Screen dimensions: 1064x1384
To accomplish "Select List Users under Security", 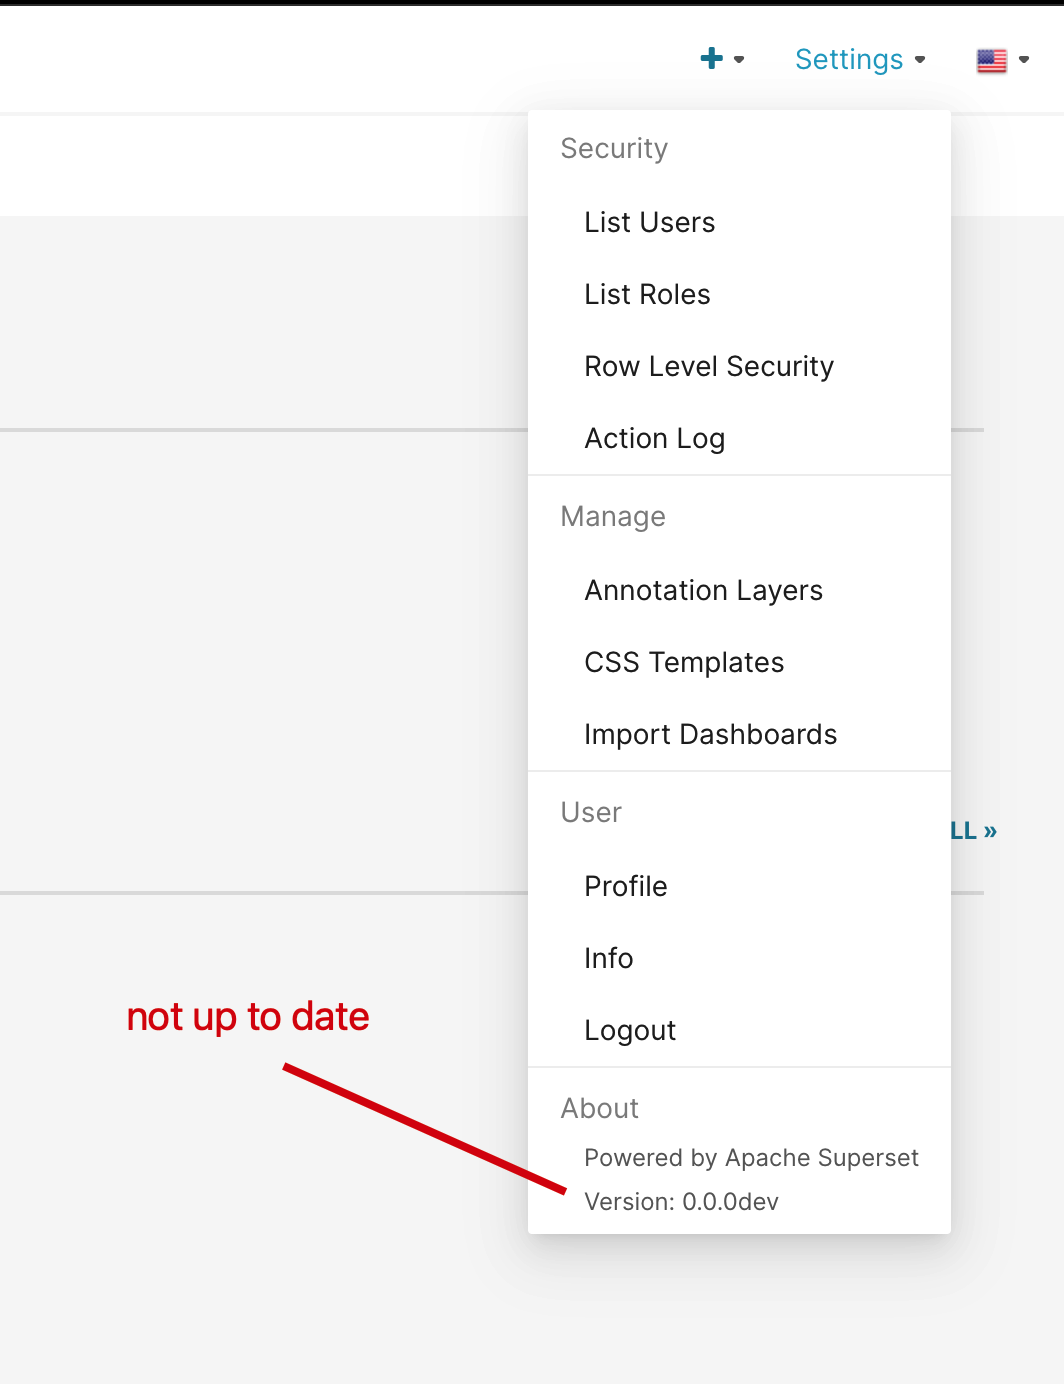I will click(649, 222).
